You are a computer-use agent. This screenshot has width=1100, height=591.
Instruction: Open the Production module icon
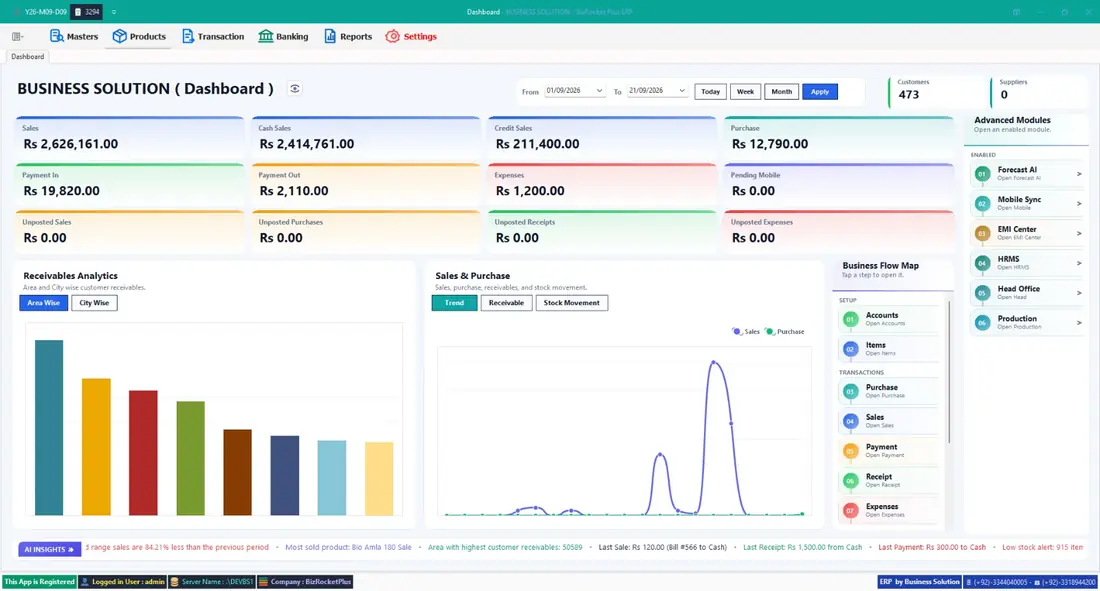click(x=982, y=323)
